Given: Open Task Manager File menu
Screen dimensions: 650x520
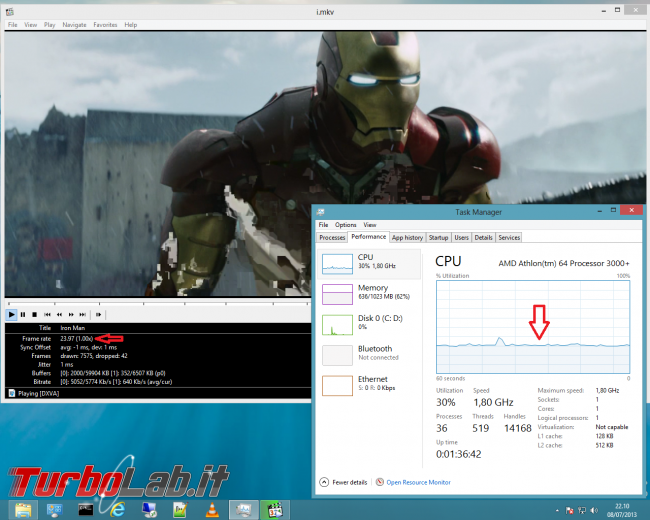Looking at the screenshot, I should [x=323, y=225].
